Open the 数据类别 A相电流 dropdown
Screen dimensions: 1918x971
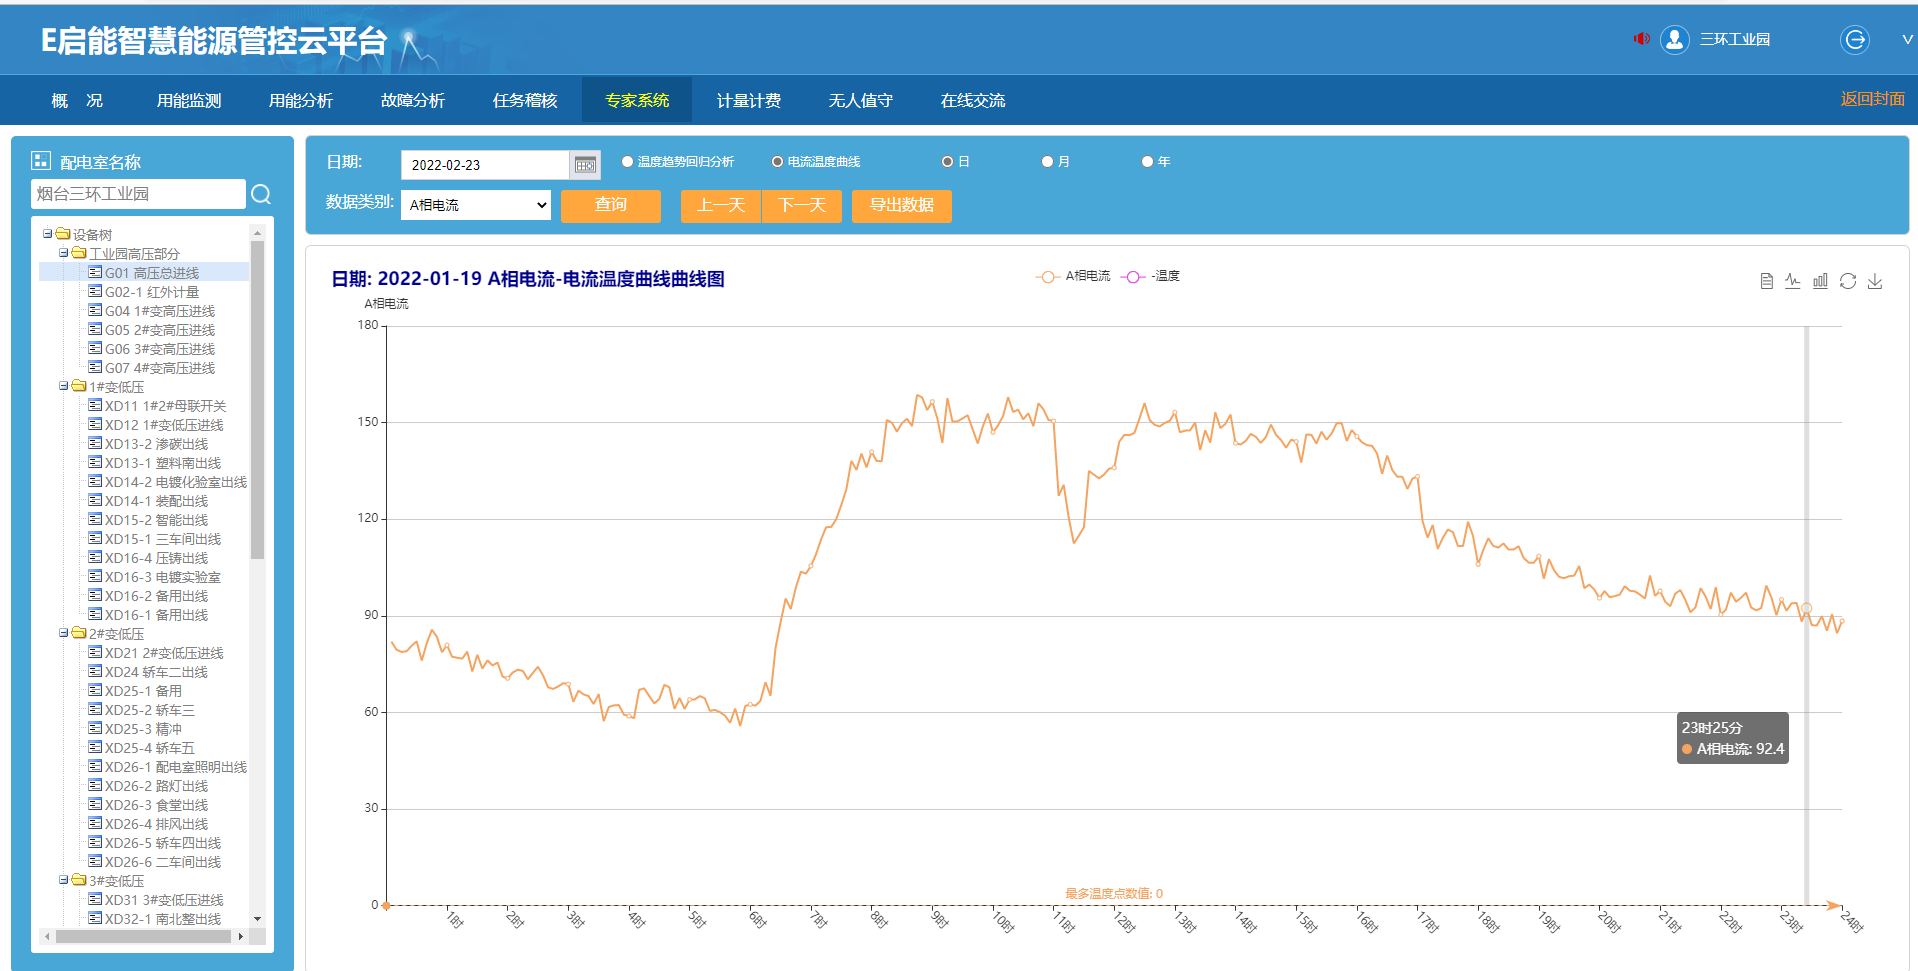(476, 205)
